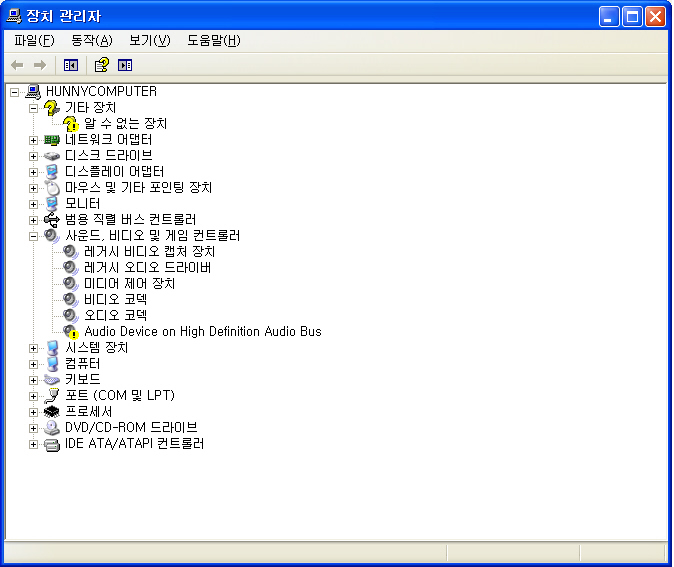
Task: Collapse the 기타 장치 category
Action: pos(33,108)
